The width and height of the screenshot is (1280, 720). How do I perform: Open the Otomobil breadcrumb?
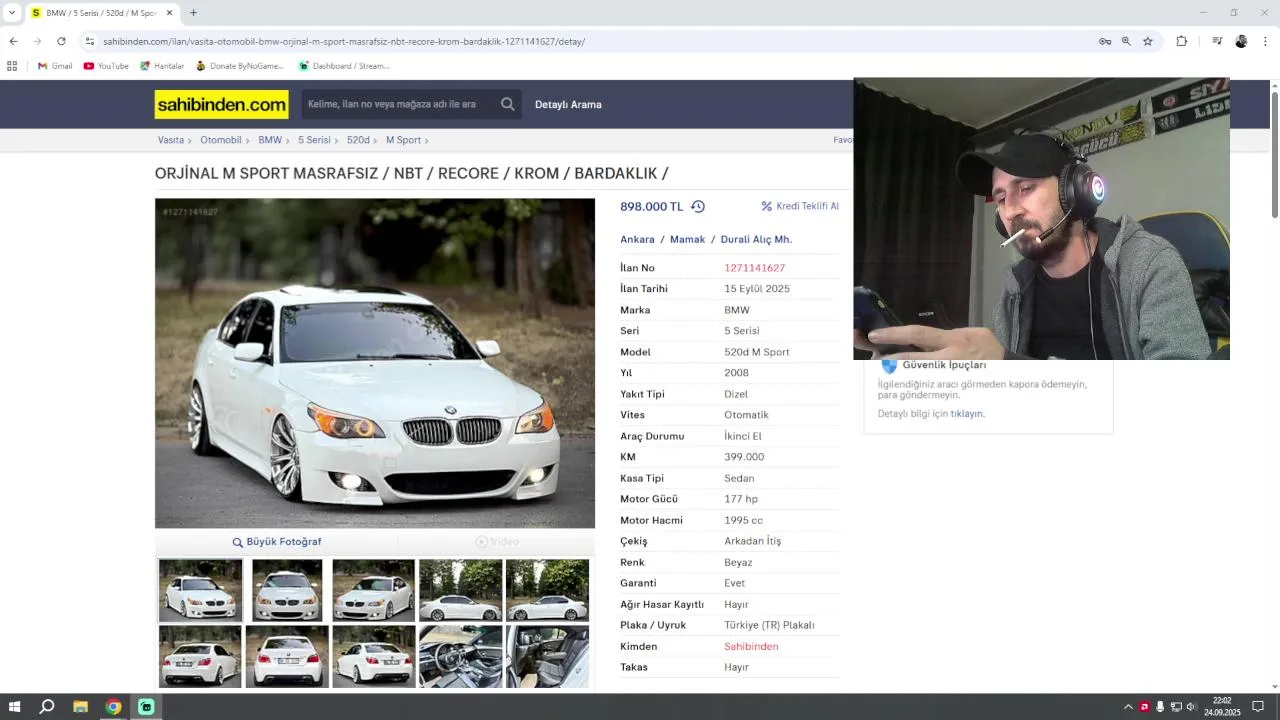tap(221, 140)
